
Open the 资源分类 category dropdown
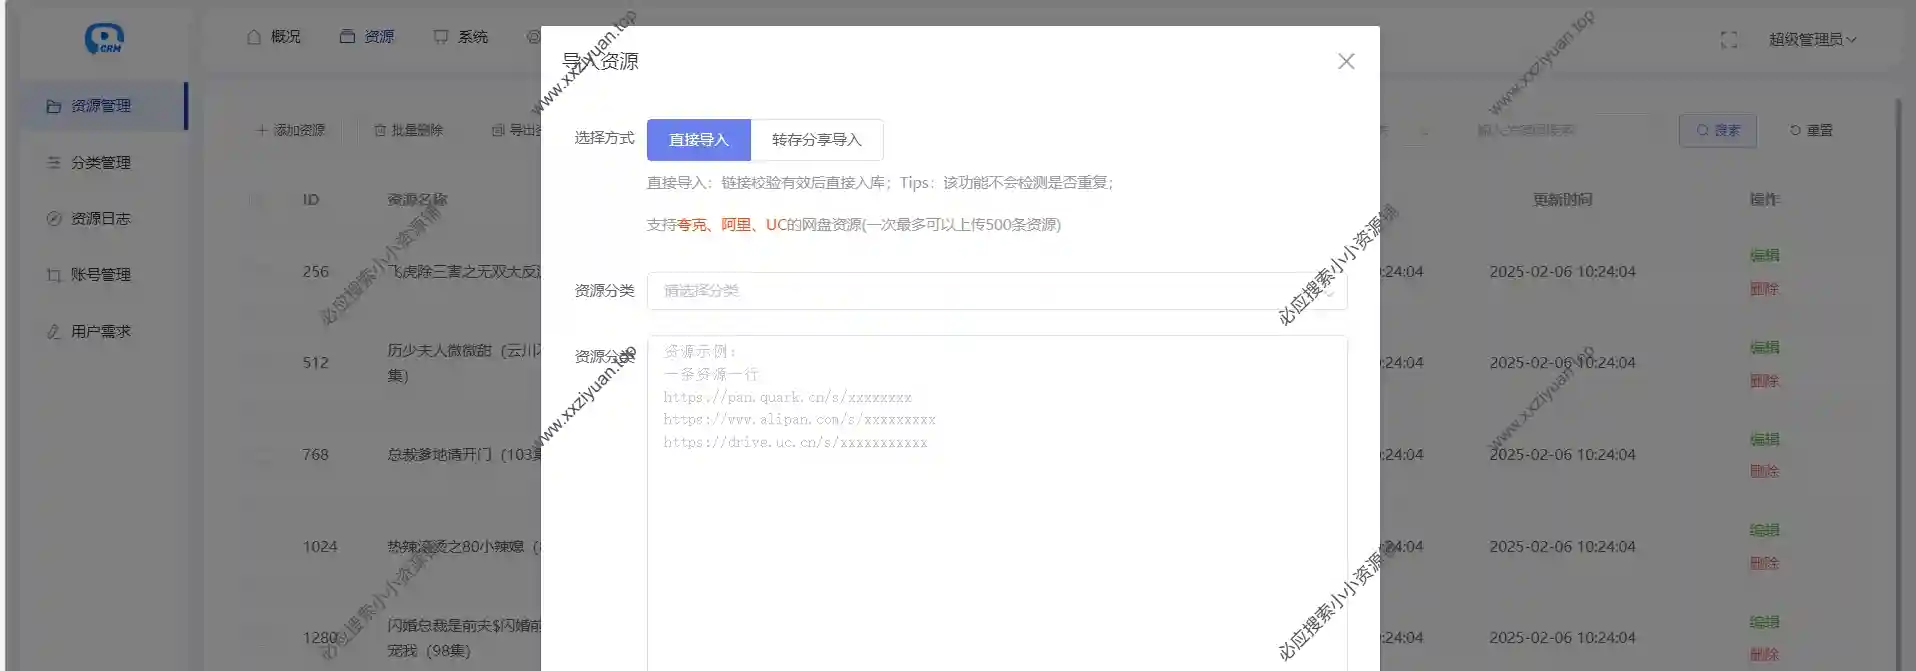coord(996,291)
